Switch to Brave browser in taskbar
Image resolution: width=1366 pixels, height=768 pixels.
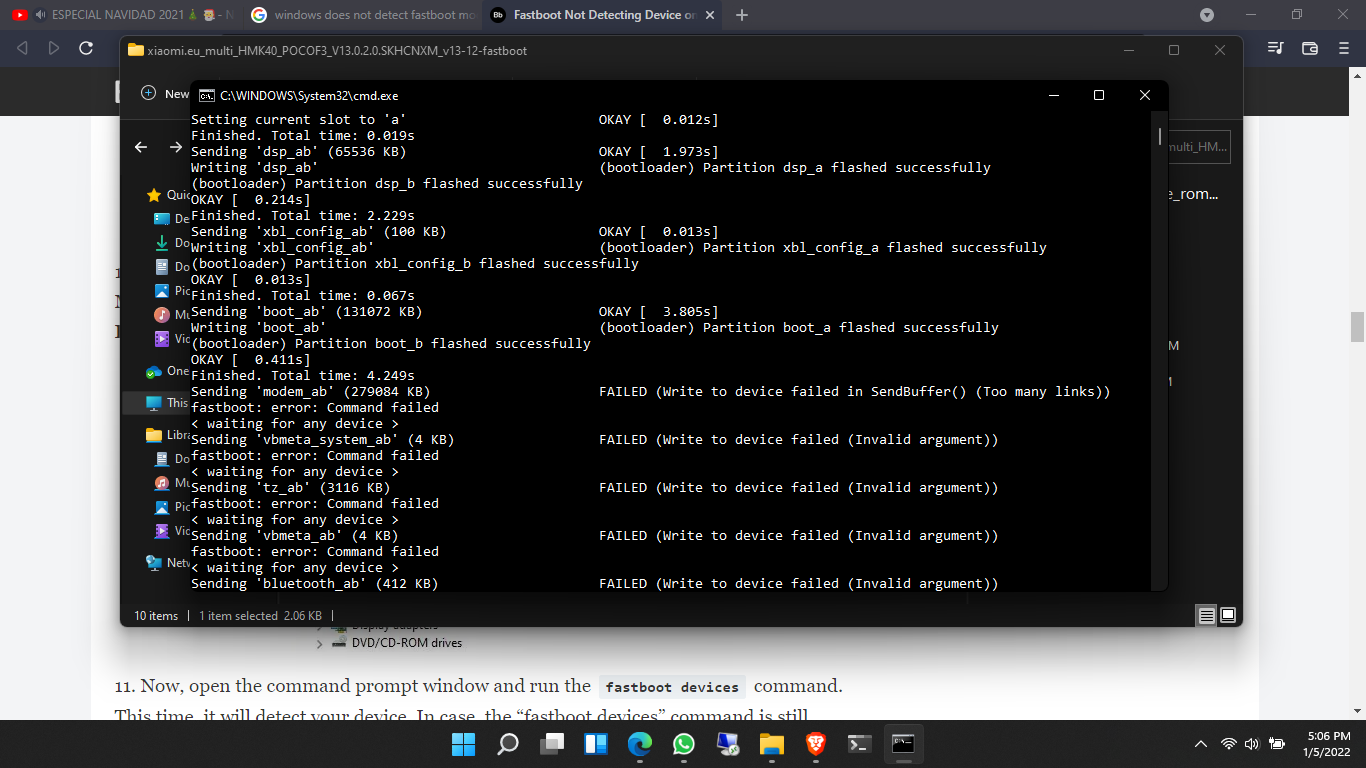point(815,744)
